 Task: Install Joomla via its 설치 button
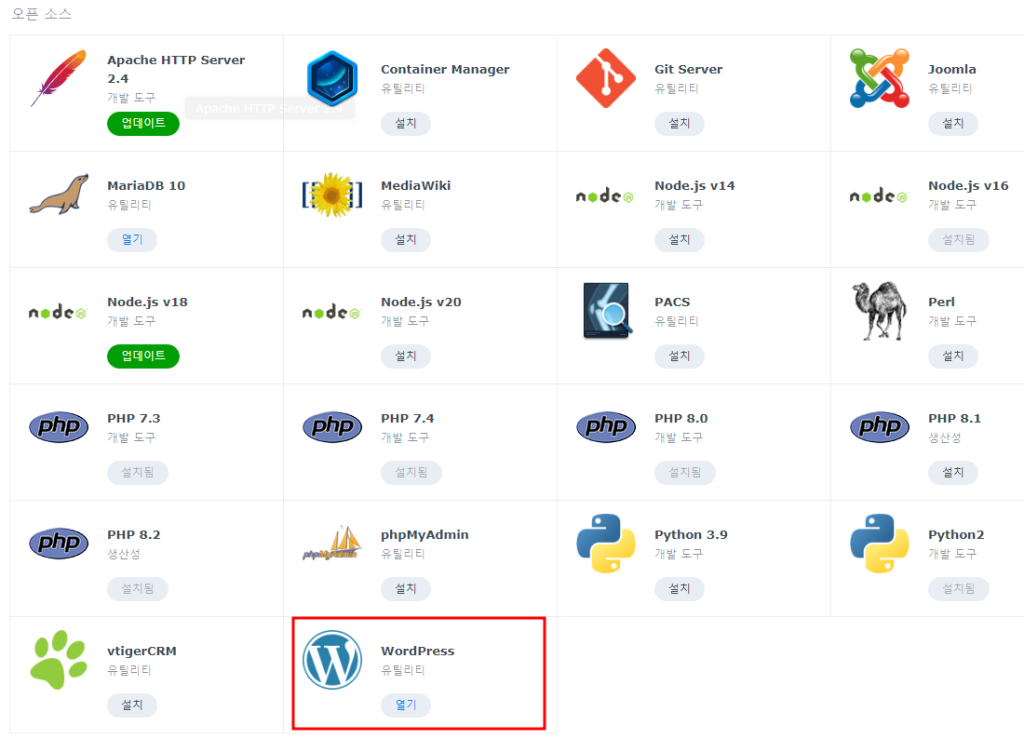point(953,123)
